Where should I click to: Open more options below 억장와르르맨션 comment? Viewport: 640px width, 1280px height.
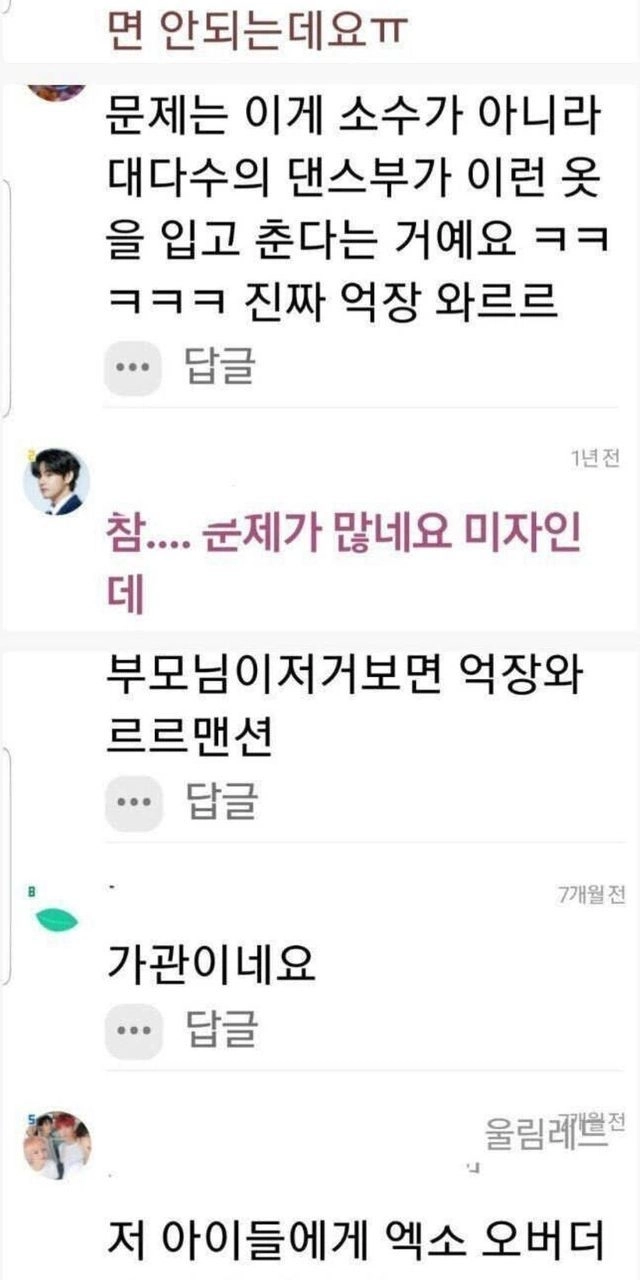[133, 801]
